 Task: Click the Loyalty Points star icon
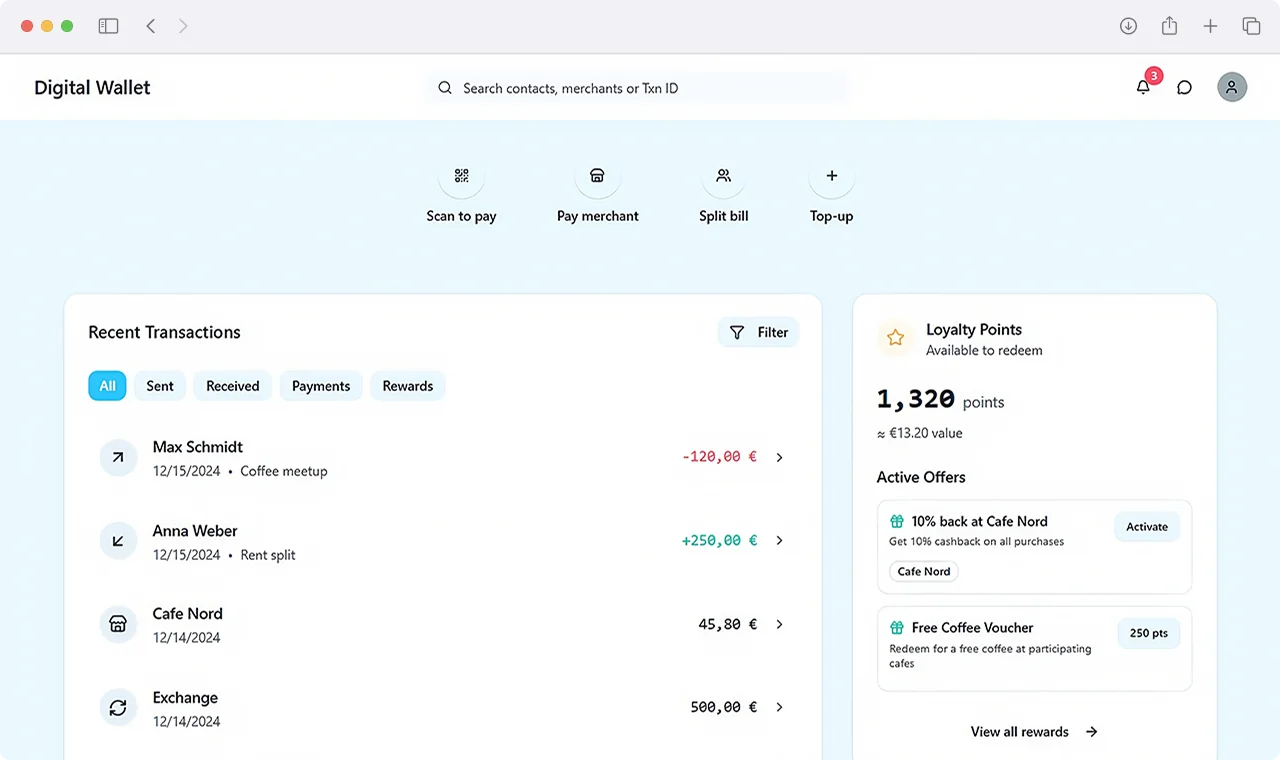896,338
